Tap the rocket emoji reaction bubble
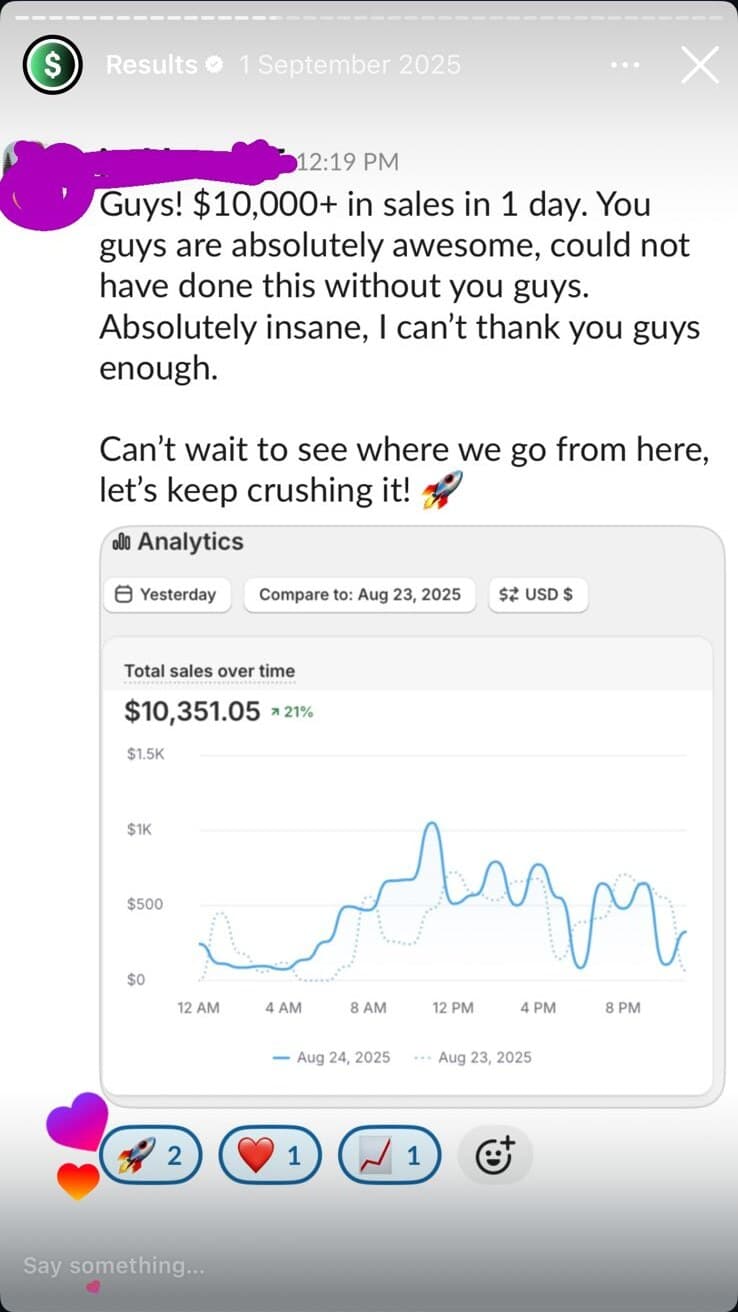Viewport: 738px width, 1312px height. [151, 1154]
